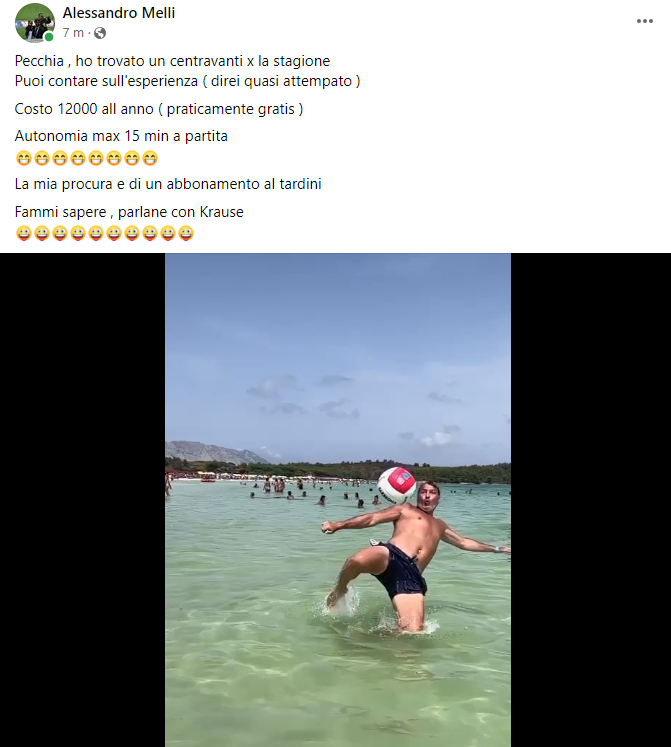Open the post via the 7 m timestamp
This screenshot has height=747, width=671.
click(73, 33)
